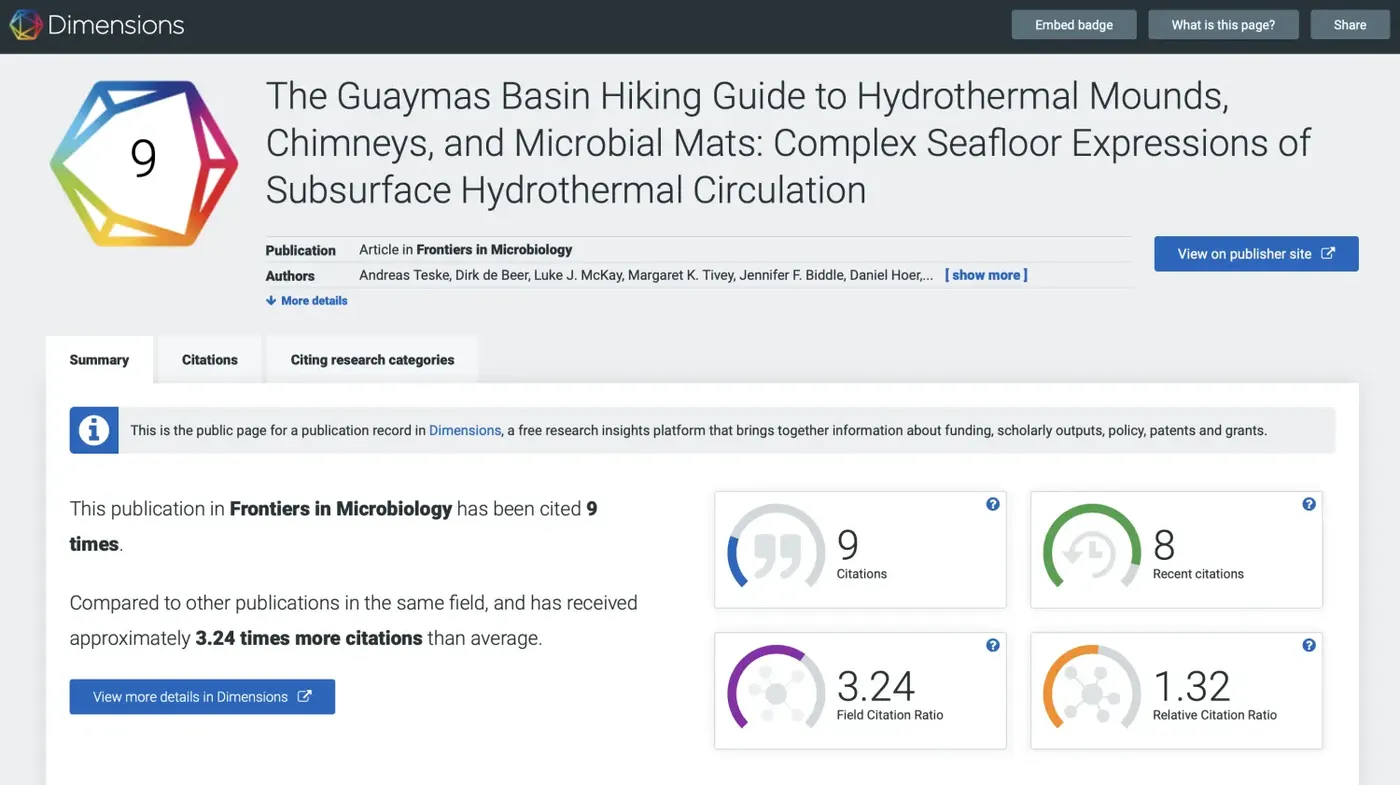Click the What is this page? button
Viewport: 1400px width, 785px height.
coord(1223,25)
